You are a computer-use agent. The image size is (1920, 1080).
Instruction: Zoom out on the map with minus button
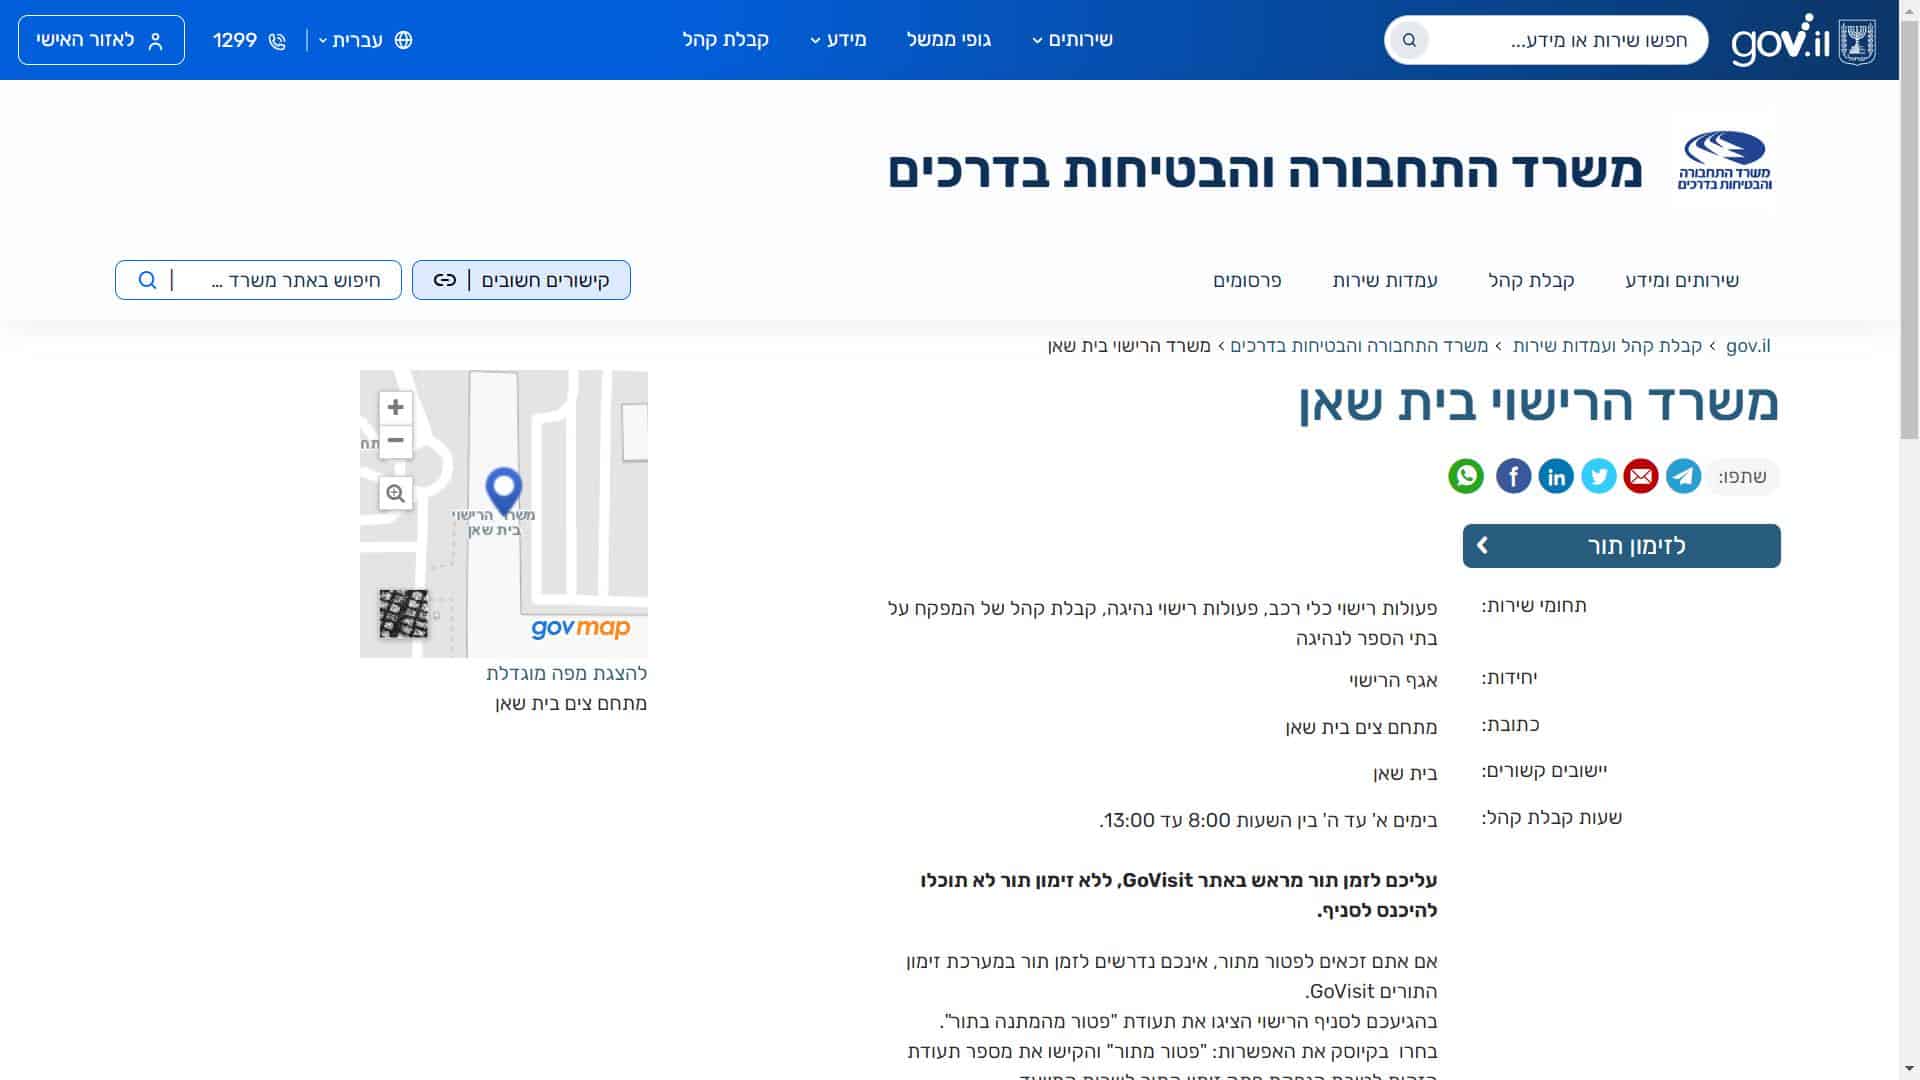396,441
